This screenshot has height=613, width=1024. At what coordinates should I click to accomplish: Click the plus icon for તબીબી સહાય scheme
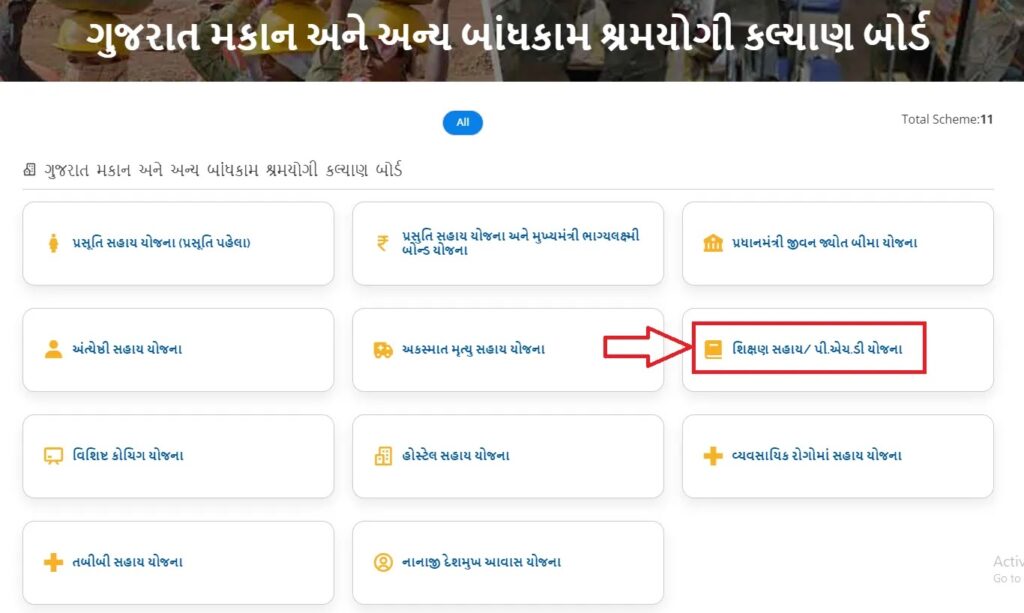[54, 562]
